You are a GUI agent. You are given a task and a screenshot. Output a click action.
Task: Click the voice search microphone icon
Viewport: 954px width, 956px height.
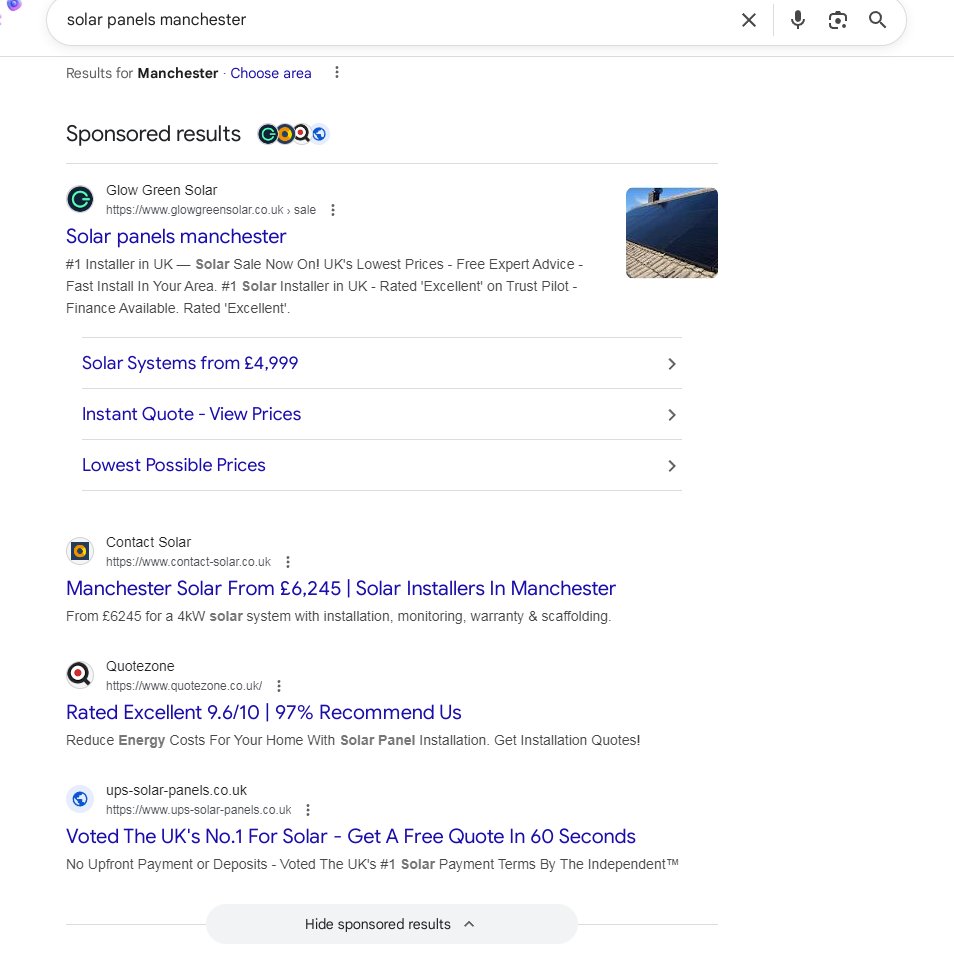(797, 20)
